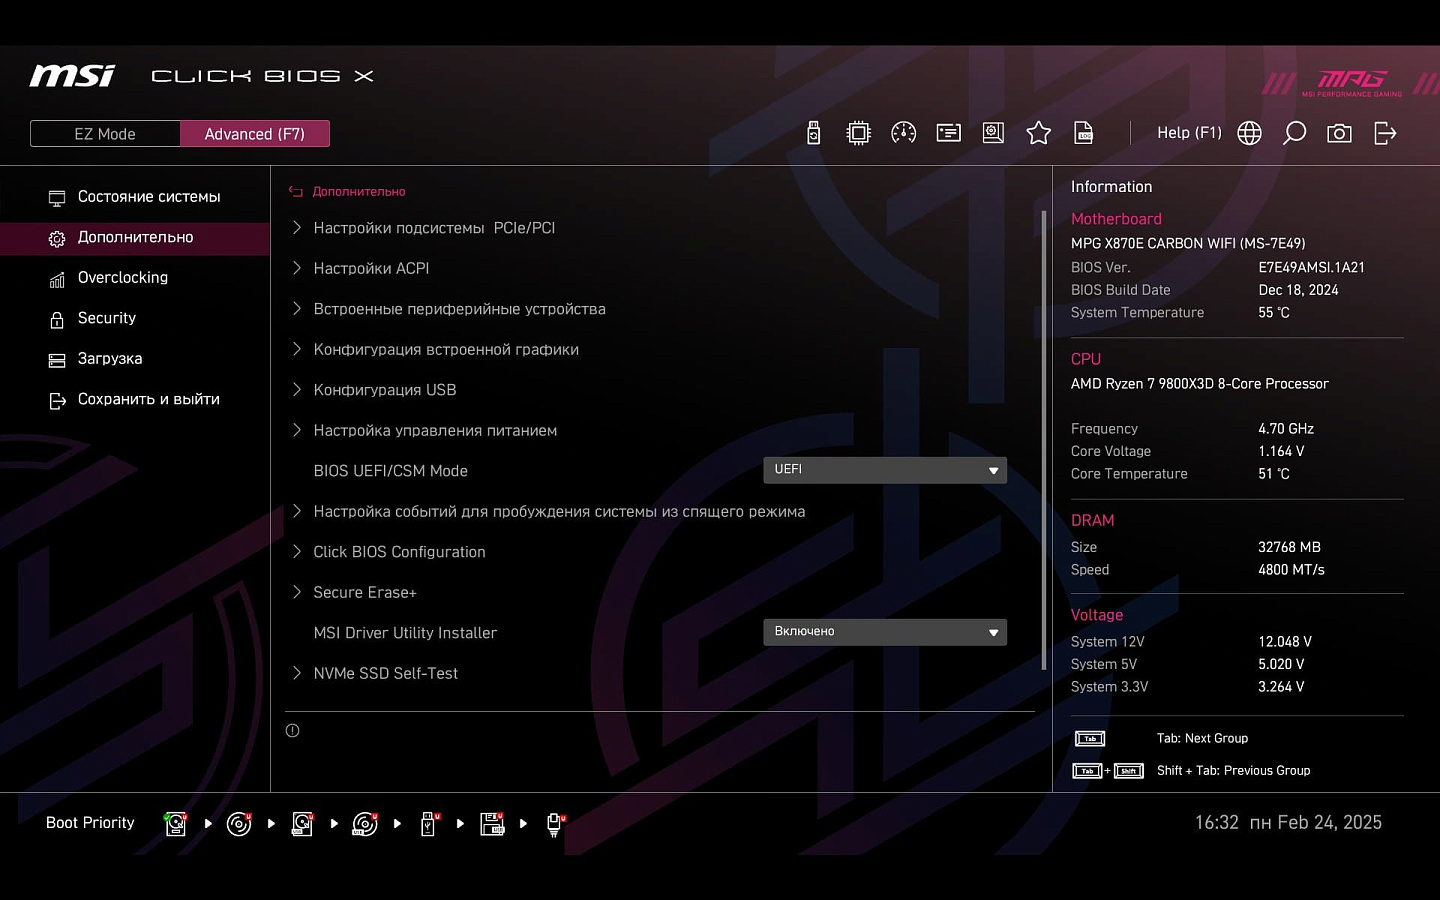1440x900 pixels.
Task: Open the MSI Driver Utility Installer dropdown
Action: [885, 632]
